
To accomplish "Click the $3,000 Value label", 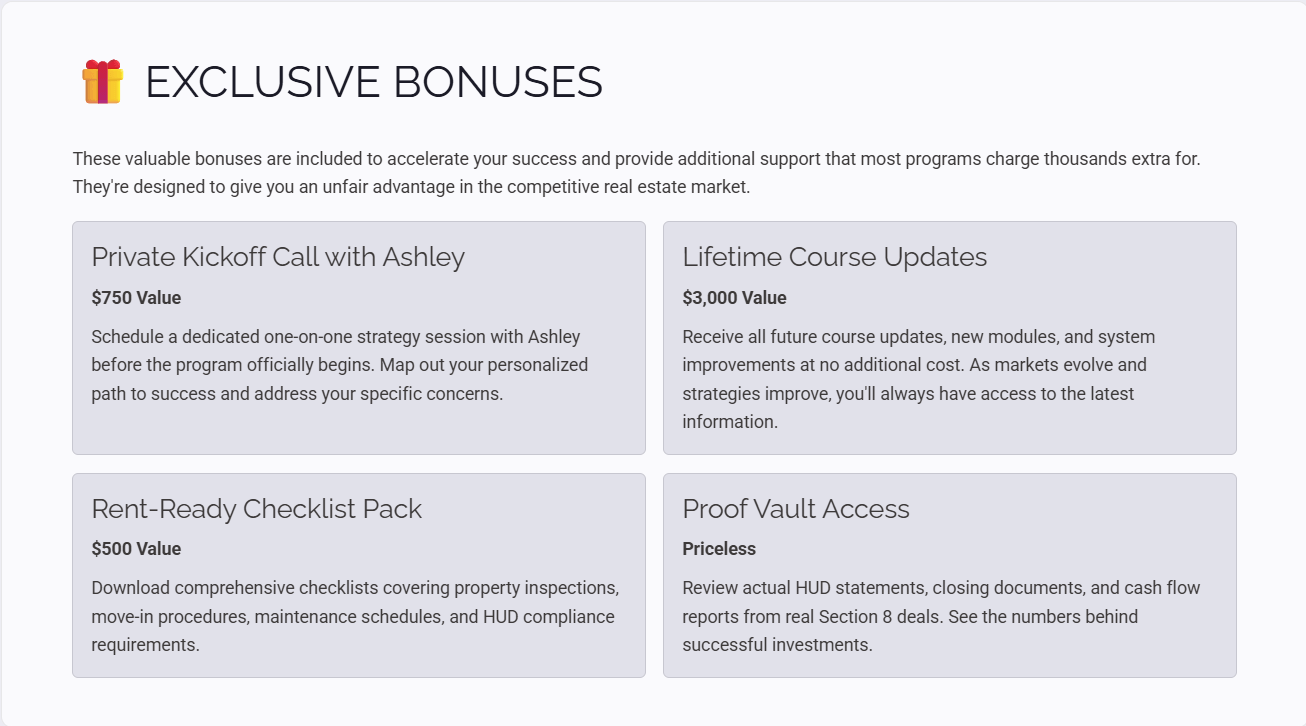I will coord(734,298).
